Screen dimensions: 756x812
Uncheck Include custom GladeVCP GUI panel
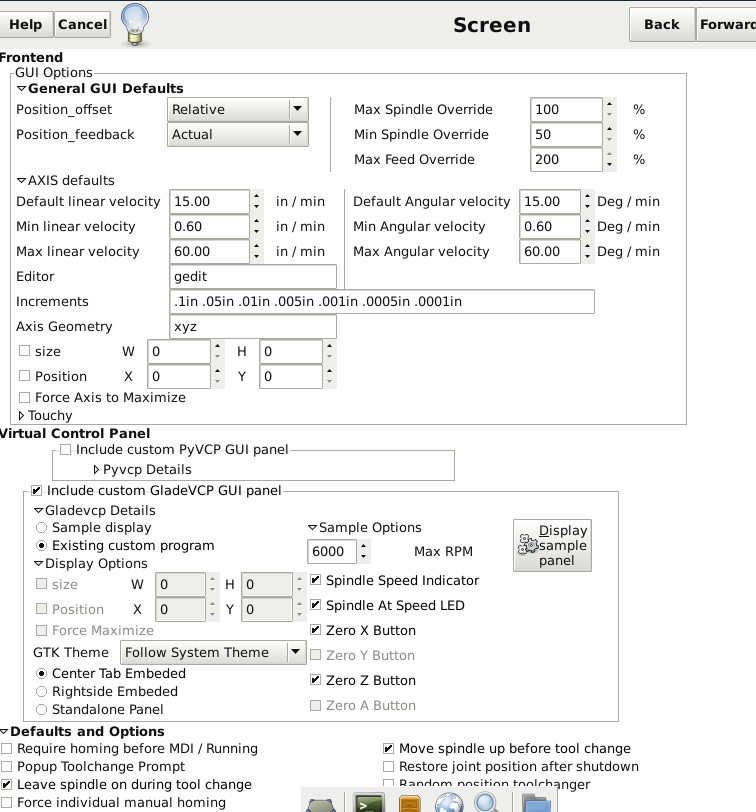pyautogui.click(x=36, y=490)
